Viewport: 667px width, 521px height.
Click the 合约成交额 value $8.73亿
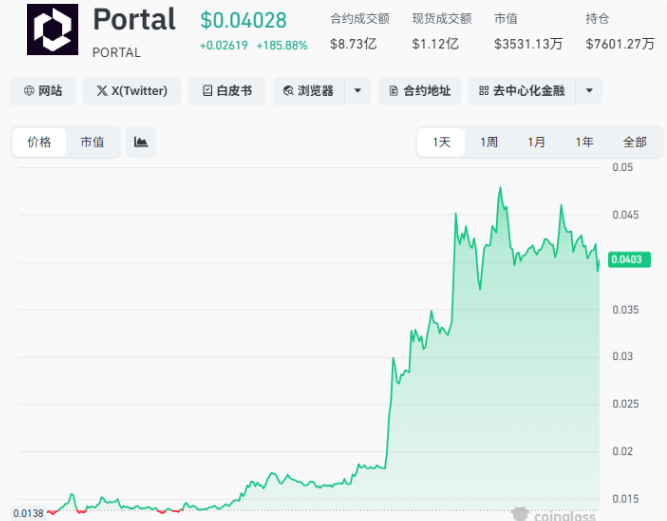pyautogui.click(x=353, y=44)
